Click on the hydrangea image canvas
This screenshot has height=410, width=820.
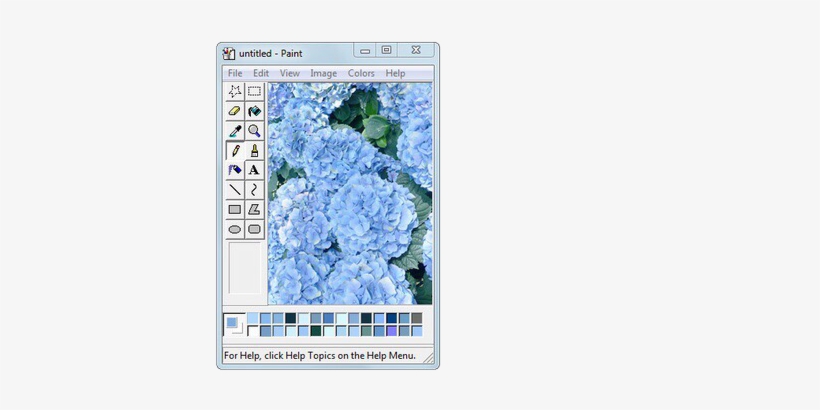tap(350, 193)
